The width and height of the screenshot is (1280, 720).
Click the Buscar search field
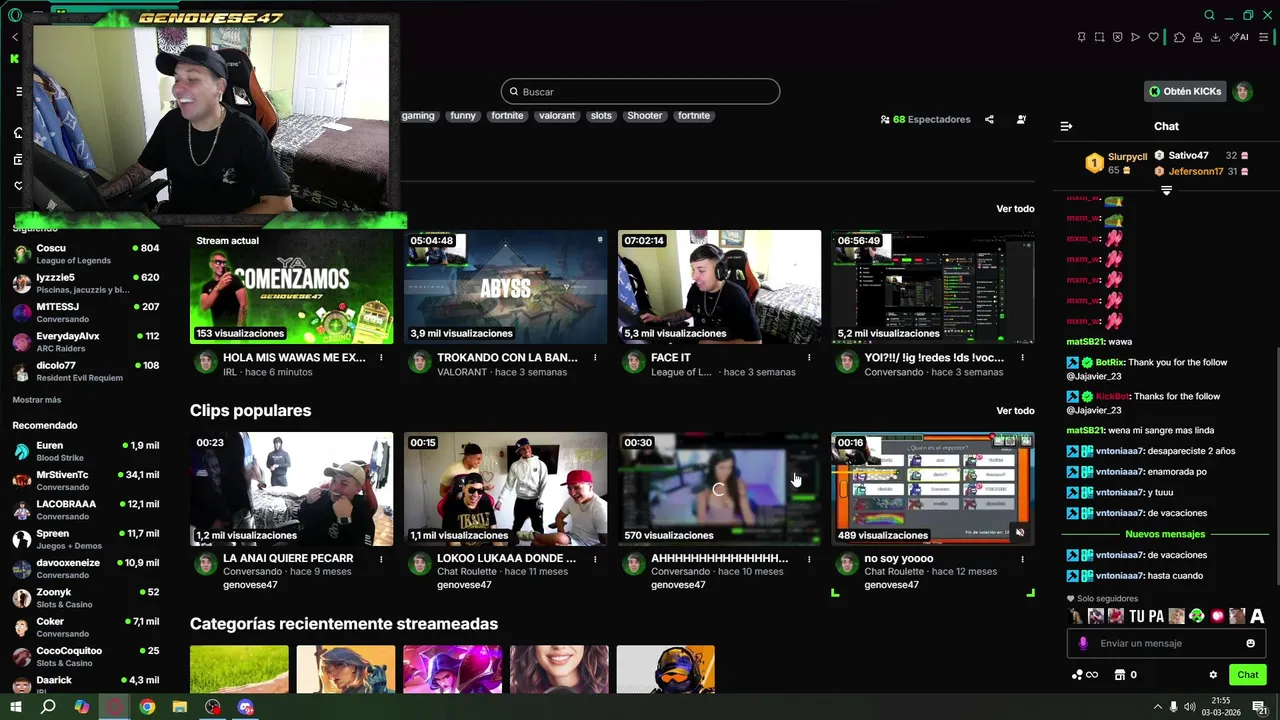(640, 91)
